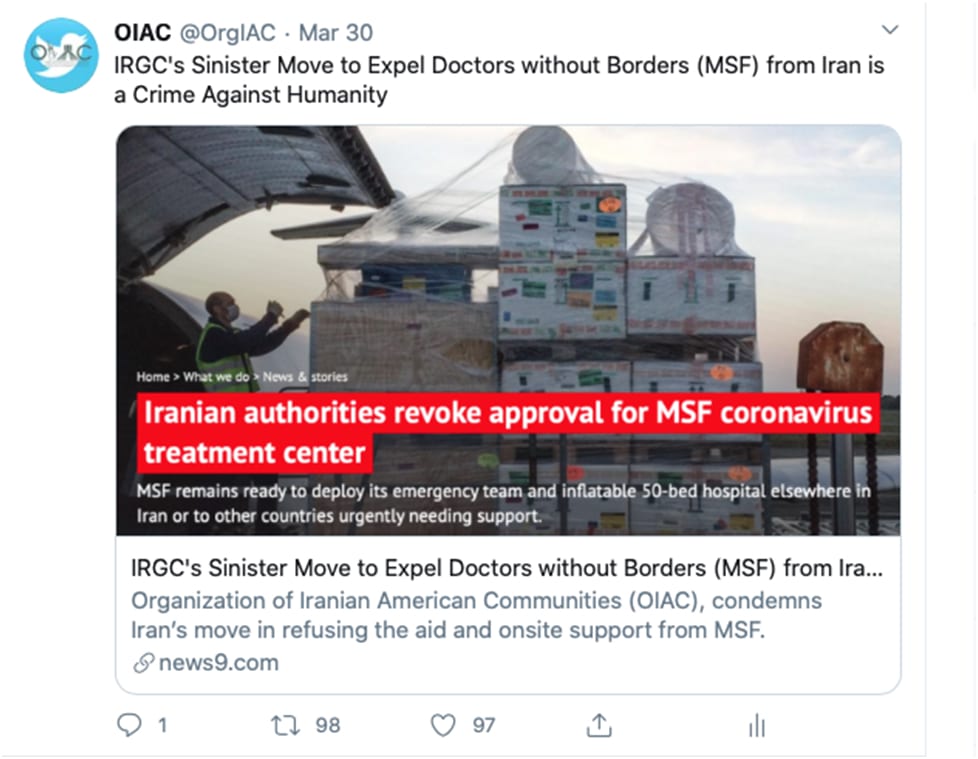The image size is (978, 759).
Task: Click the reply speech bubble icon
Action: [x=129, y=725]
